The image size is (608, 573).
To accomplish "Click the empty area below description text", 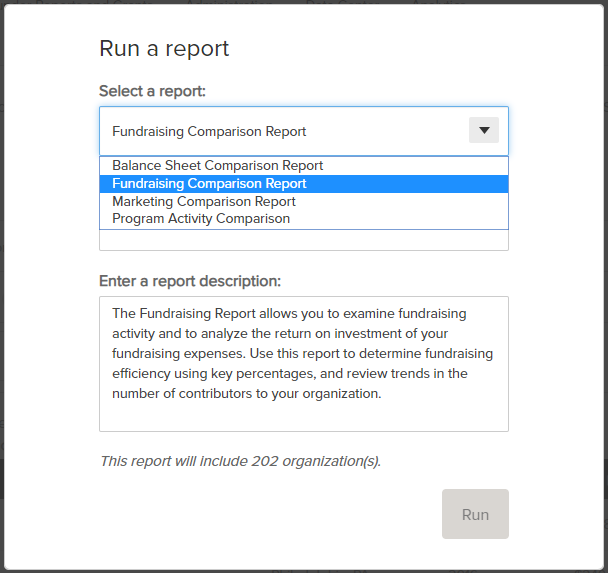I will (303, 416).
